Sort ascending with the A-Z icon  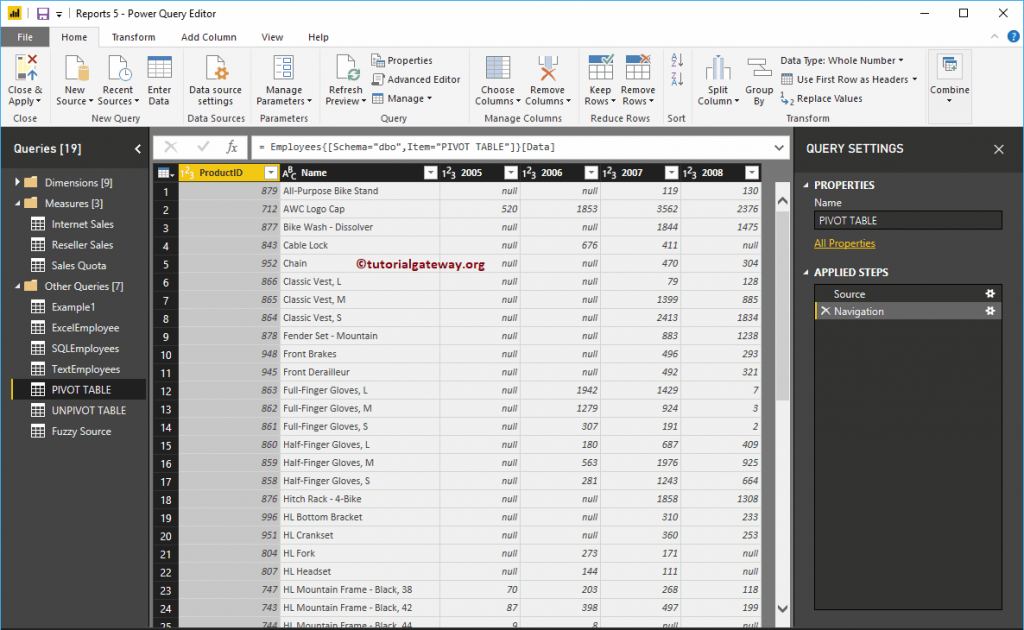677,61
